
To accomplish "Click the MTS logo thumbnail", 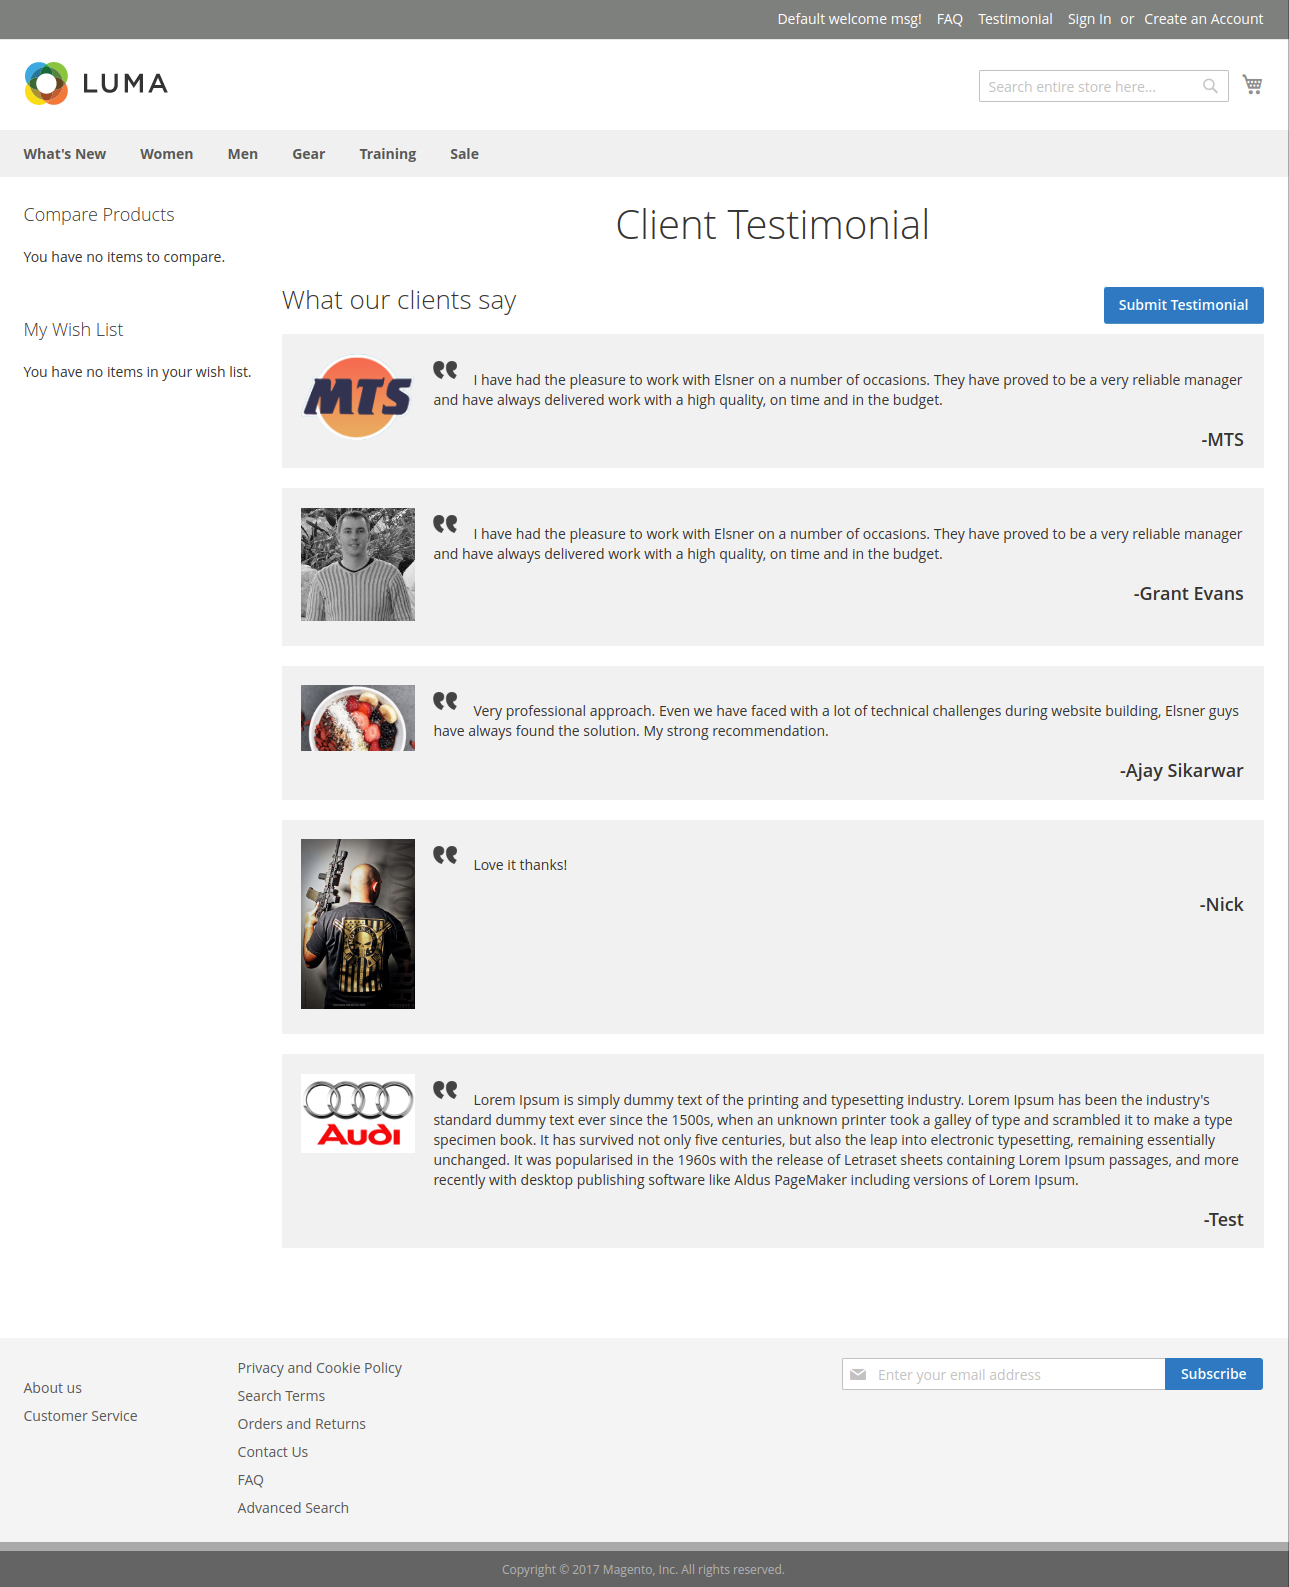I will click(x=358, y=398).
